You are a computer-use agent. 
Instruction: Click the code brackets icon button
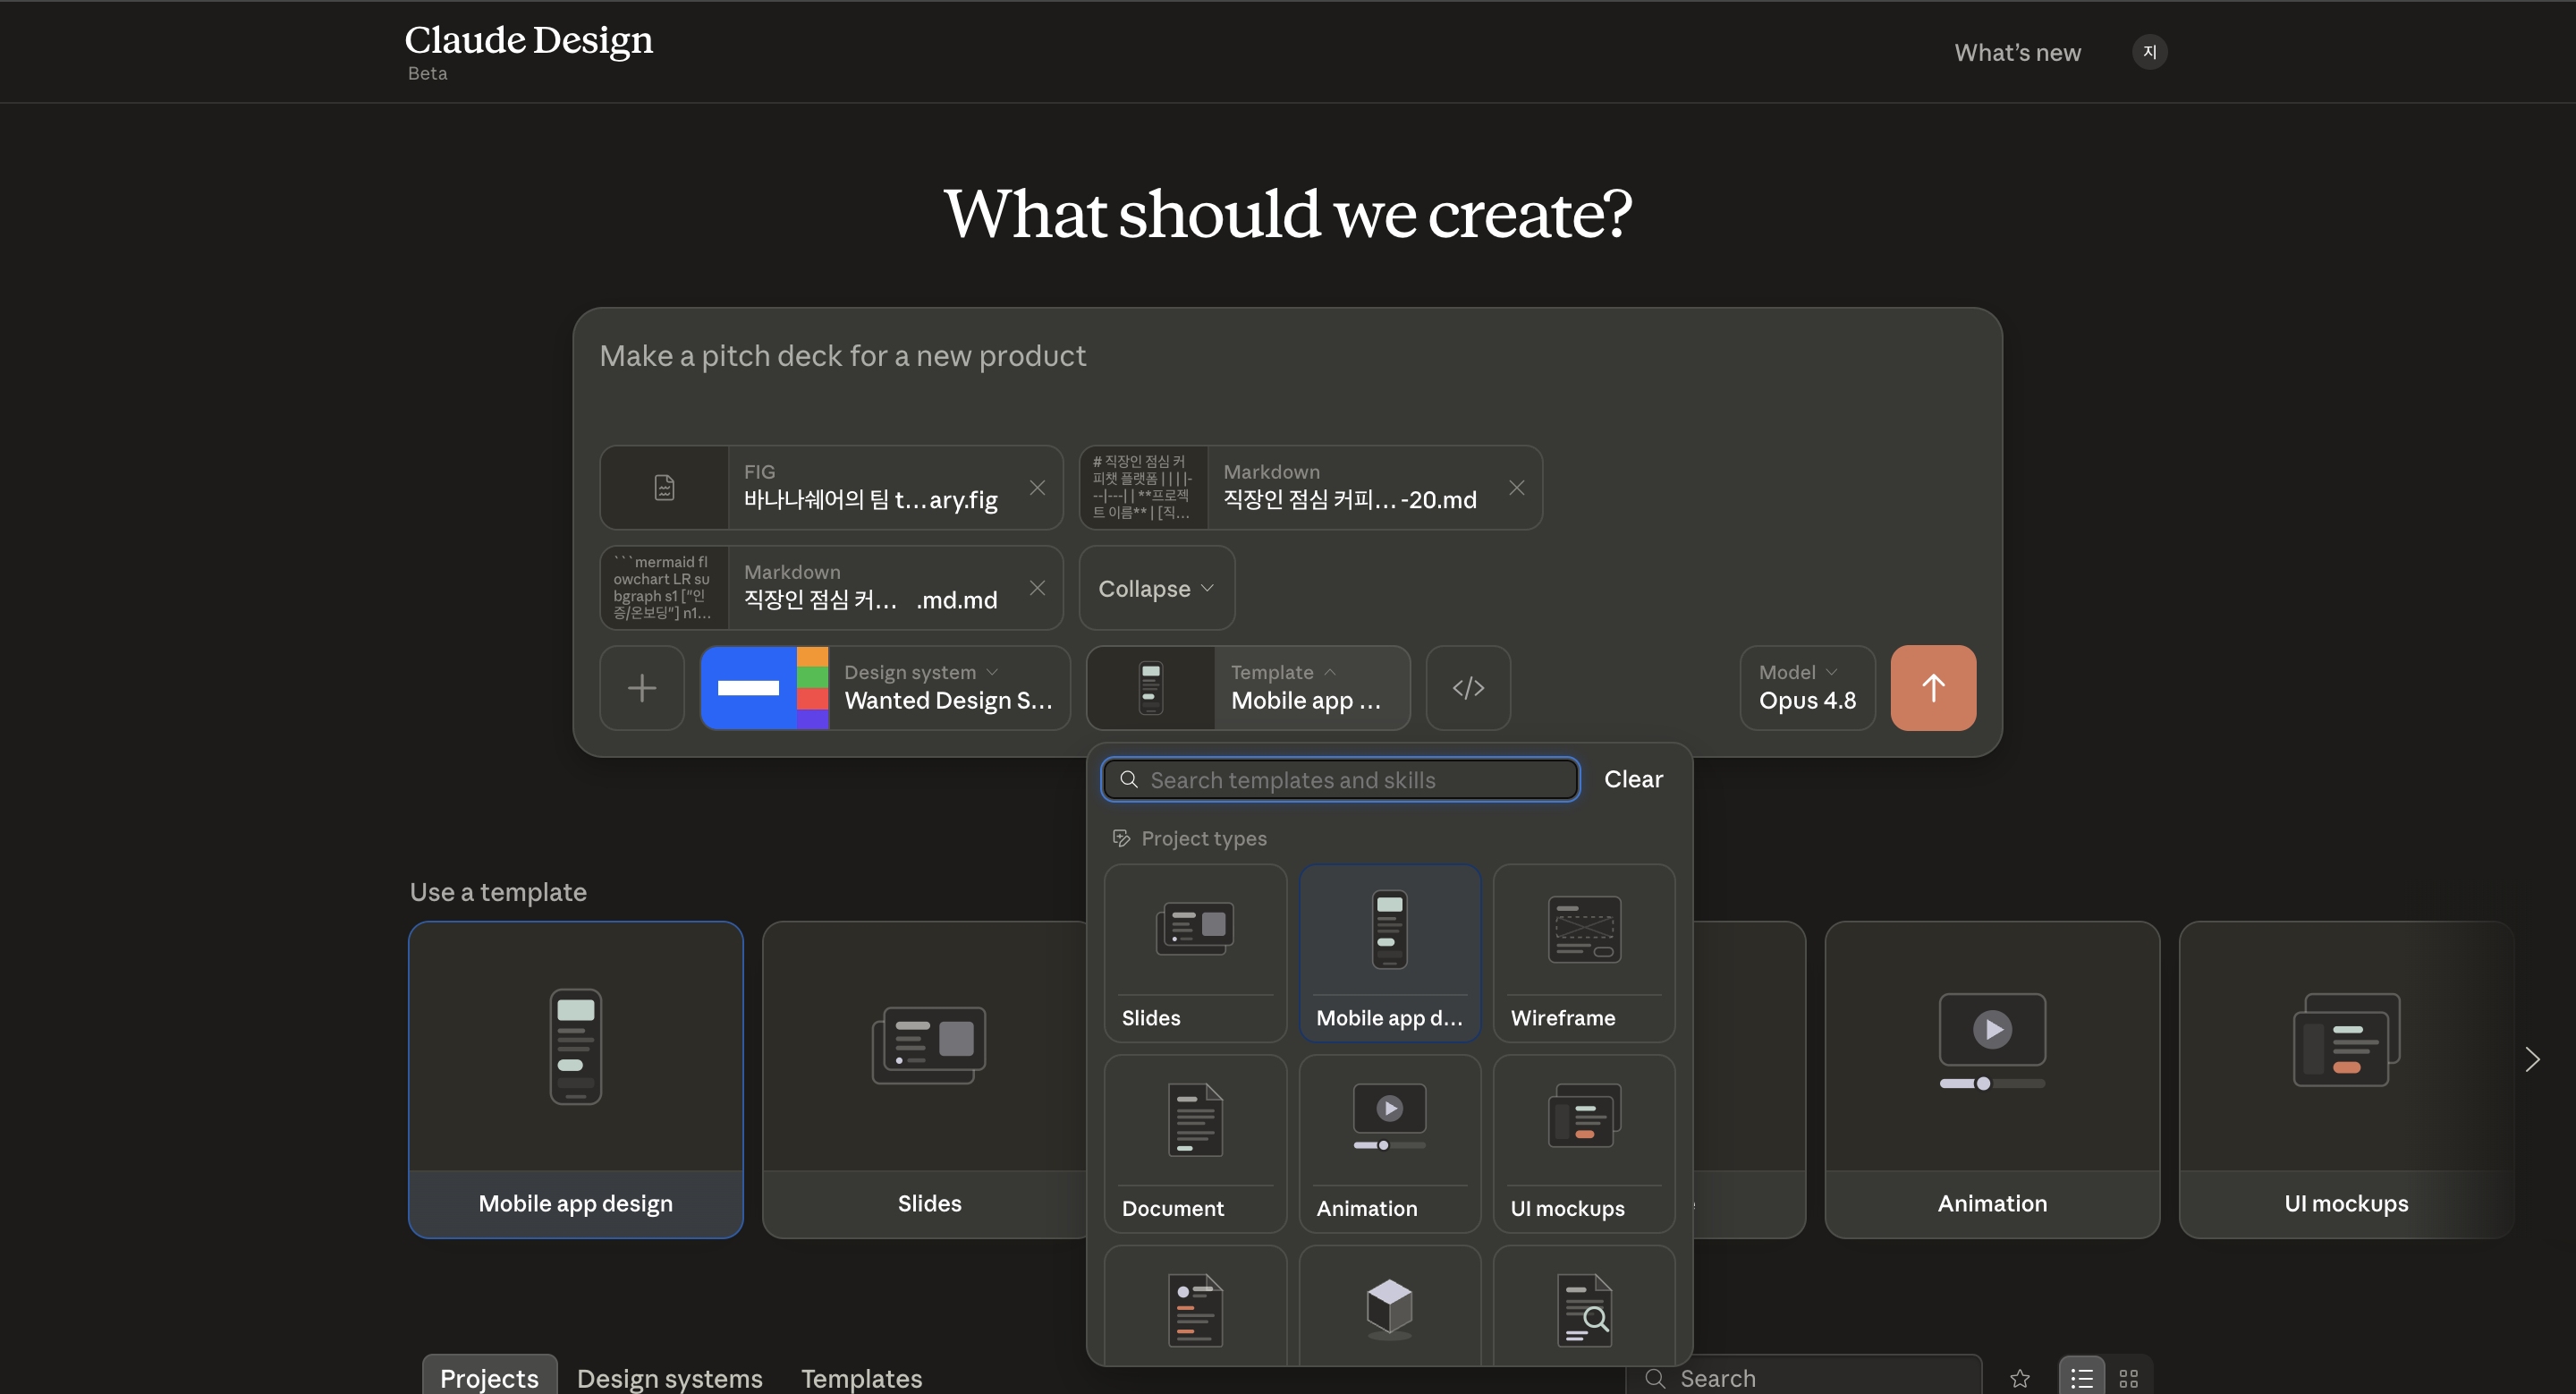[1468, 688]
